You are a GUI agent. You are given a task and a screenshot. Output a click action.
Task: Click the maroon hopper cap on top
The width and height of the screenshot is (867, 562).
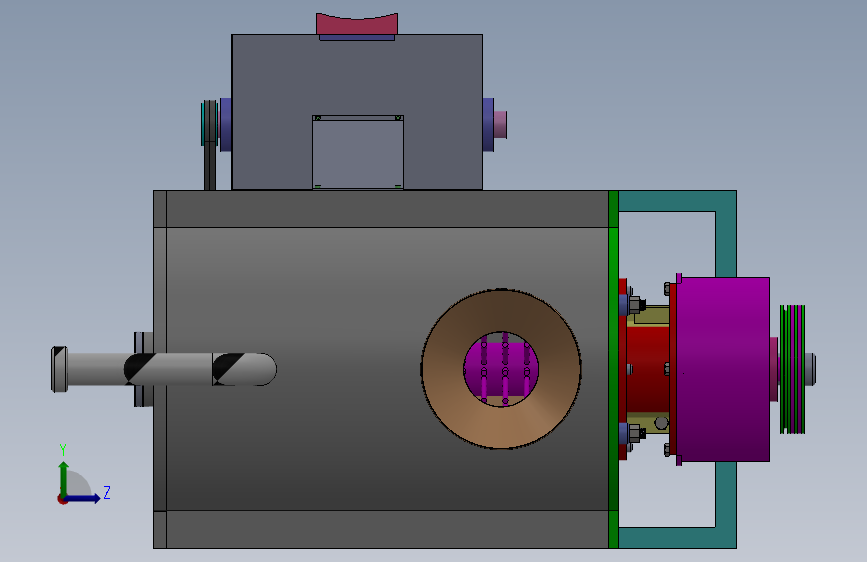coord(357,24)
